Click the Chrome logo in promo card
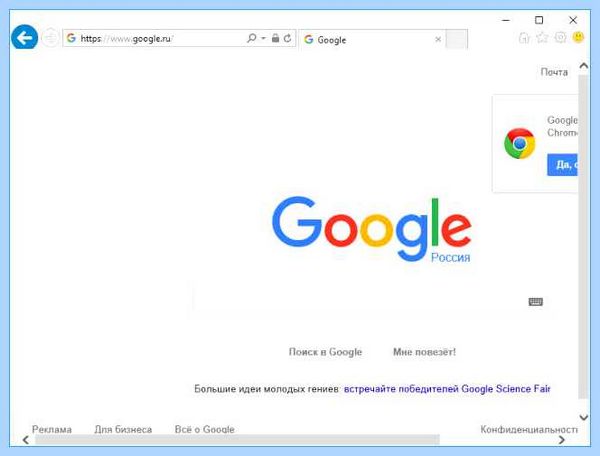The width and height of the screenshot is (600, 456). 520,143
